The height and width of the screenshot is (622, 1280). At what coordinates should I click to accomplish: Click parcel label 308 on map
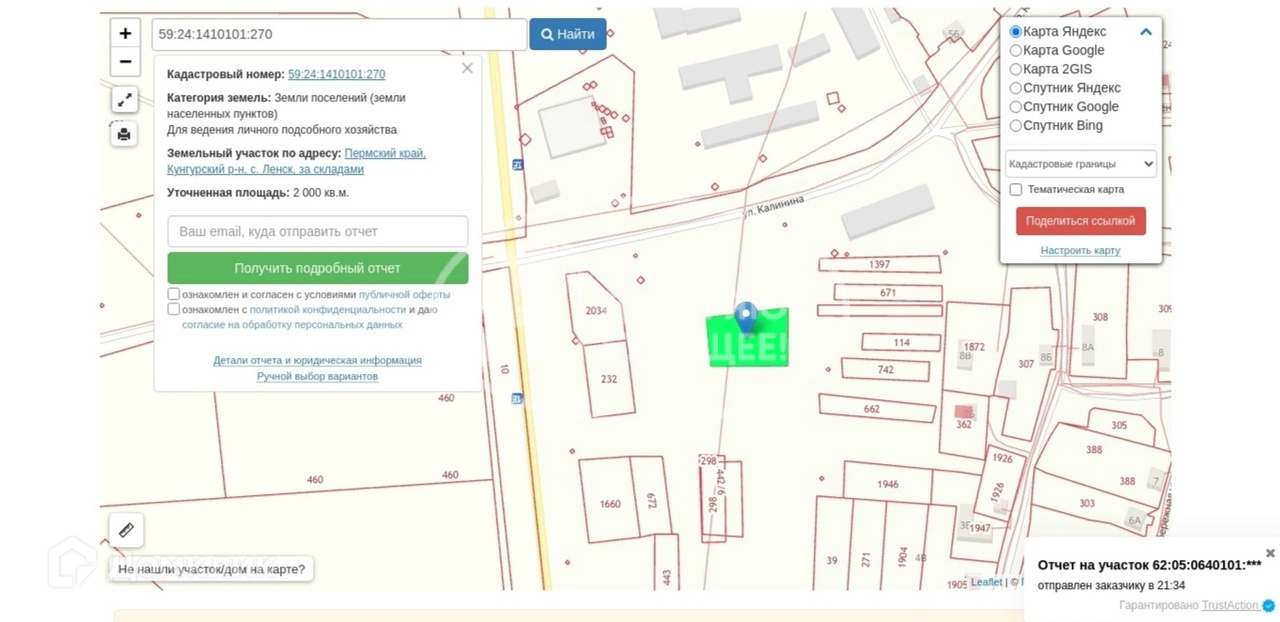click(1100, 317)
